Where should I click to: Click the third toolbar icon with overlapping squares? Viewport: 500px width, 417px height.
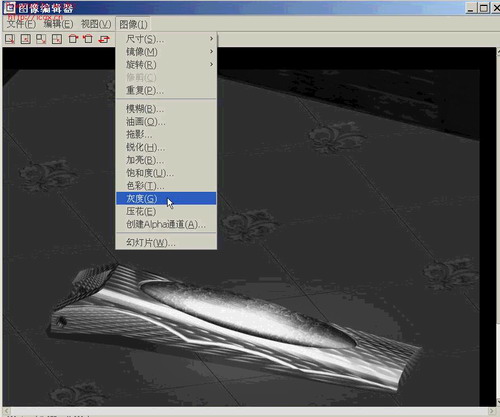point(41,39)
